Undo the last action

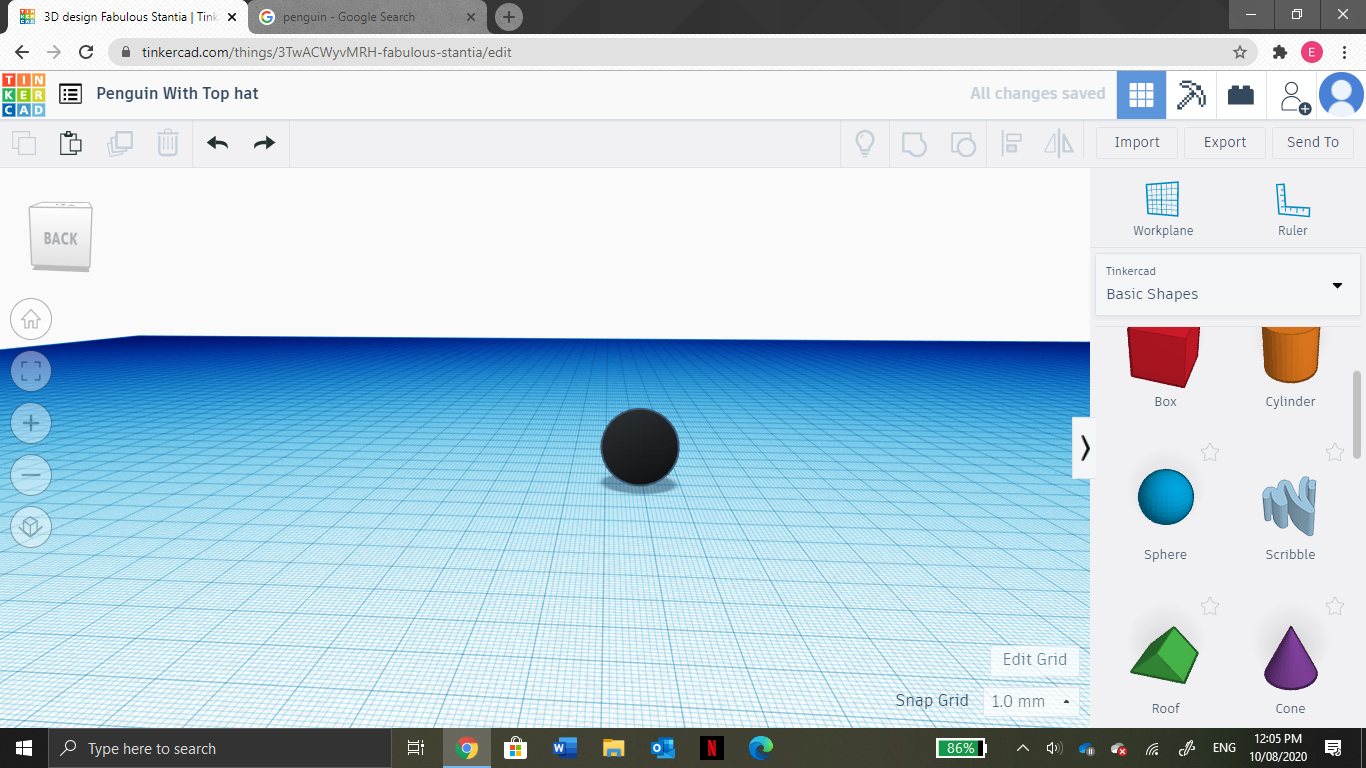coord(216,143)
